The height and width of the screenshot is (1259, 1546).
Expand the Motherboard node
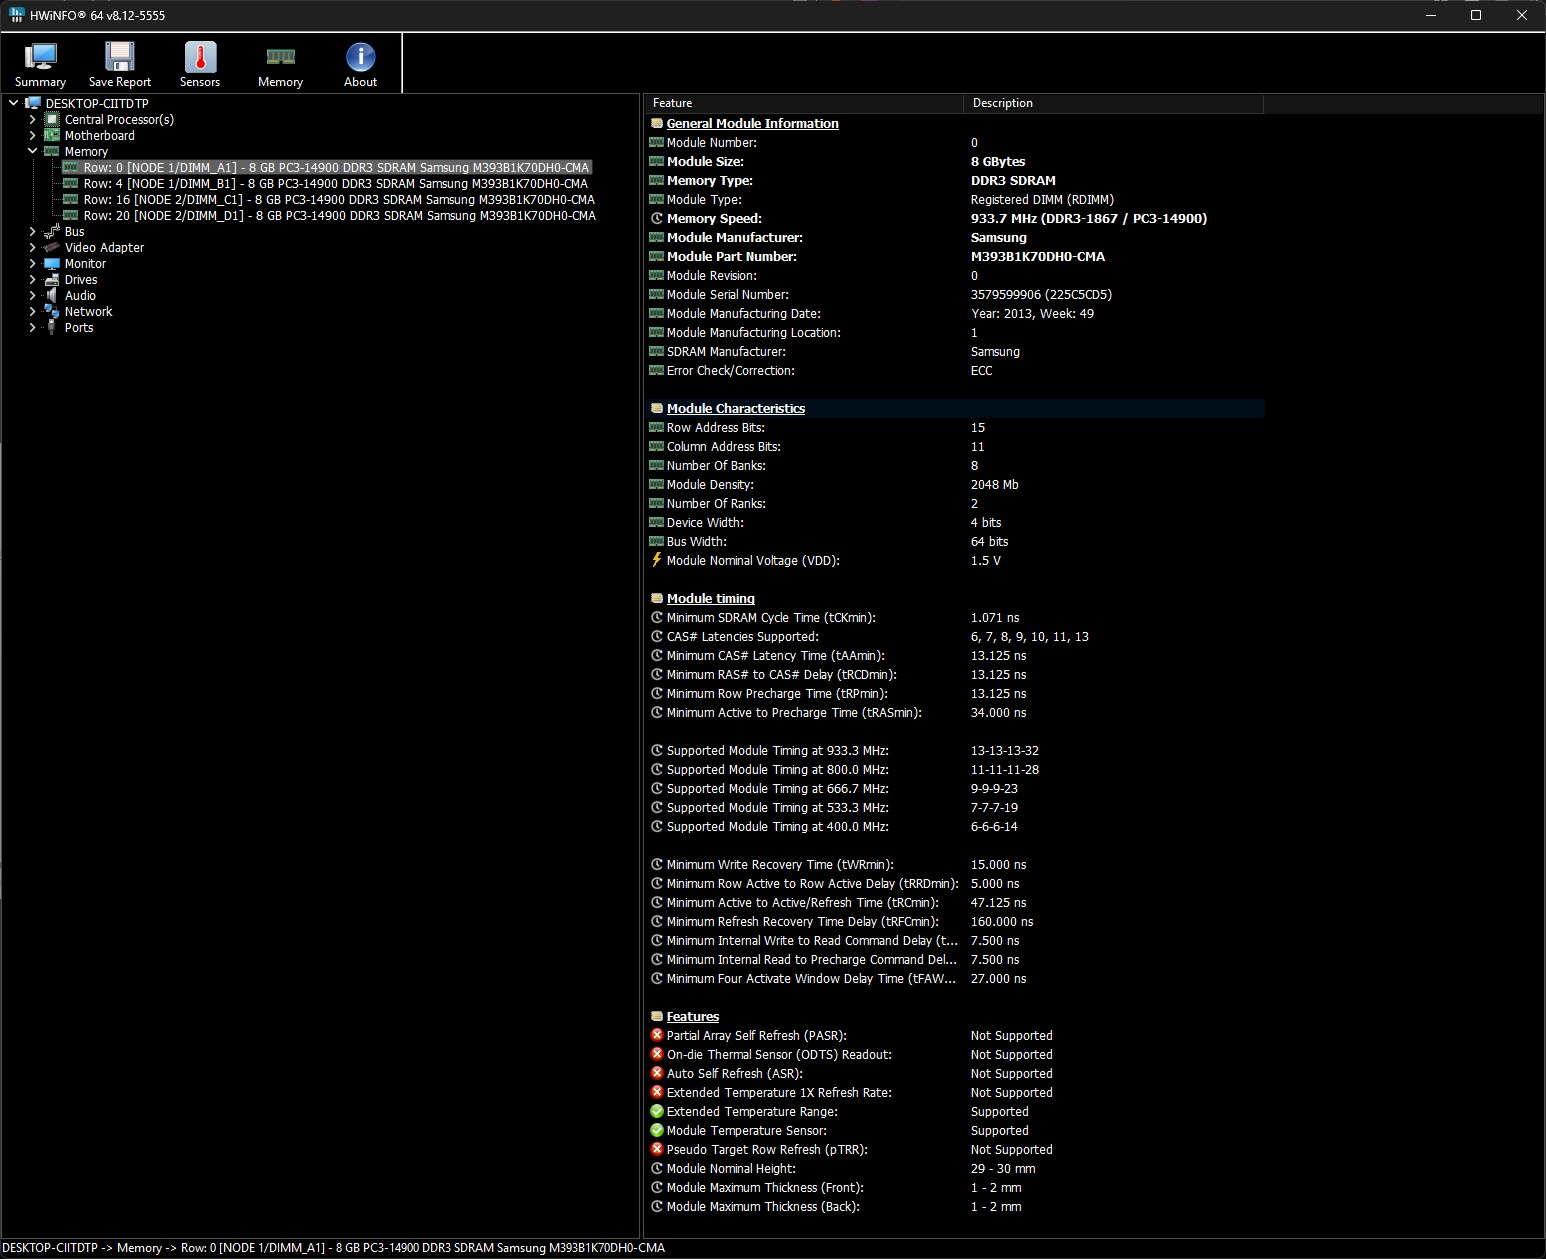click(x=32, y=135)
